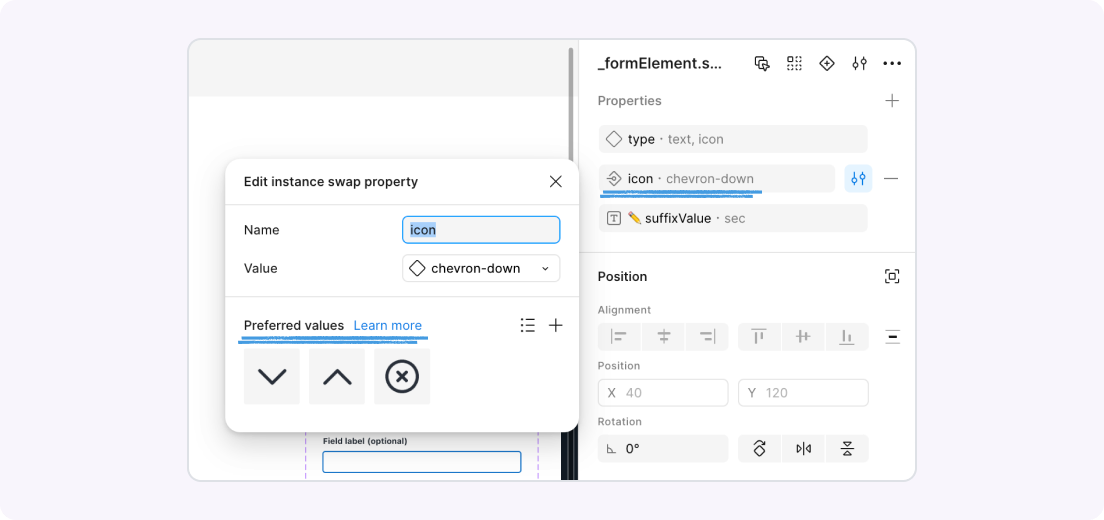Select the chevron-up preferred value thumbnail
1104x520 pixels.
click(337, 376)
